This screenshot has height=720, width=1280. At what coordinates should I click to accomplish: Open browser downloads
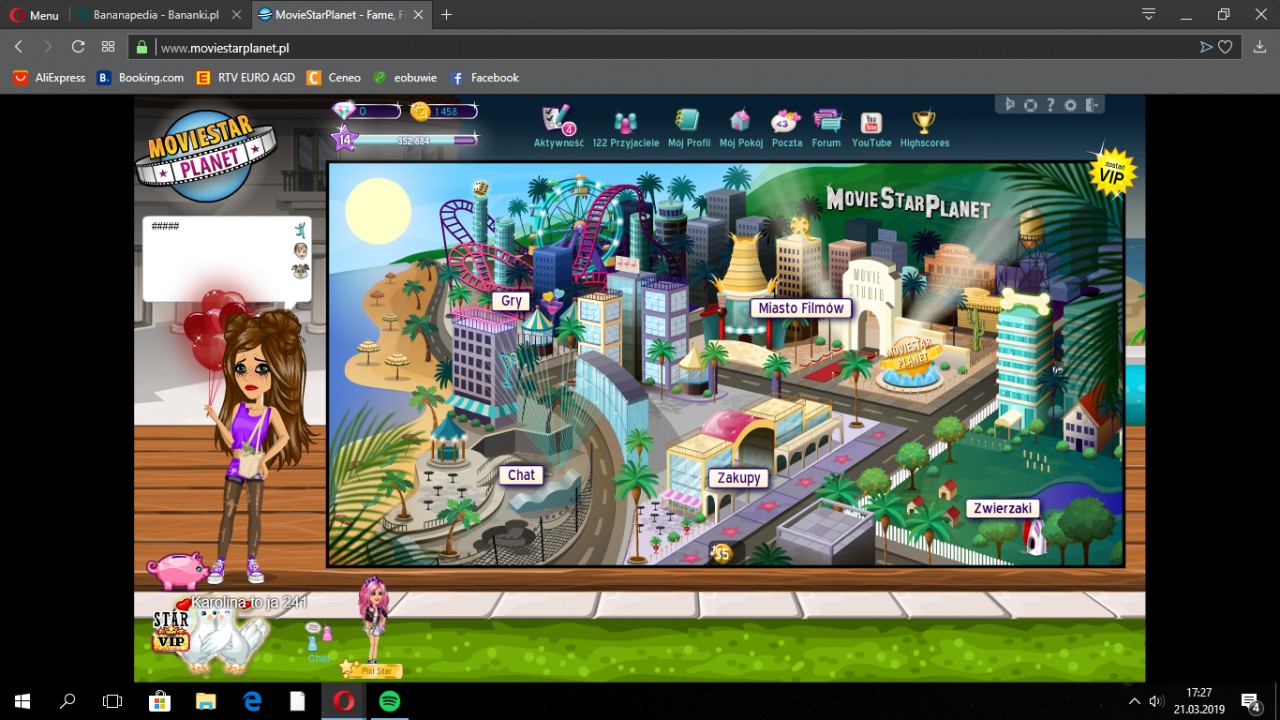1258,47
